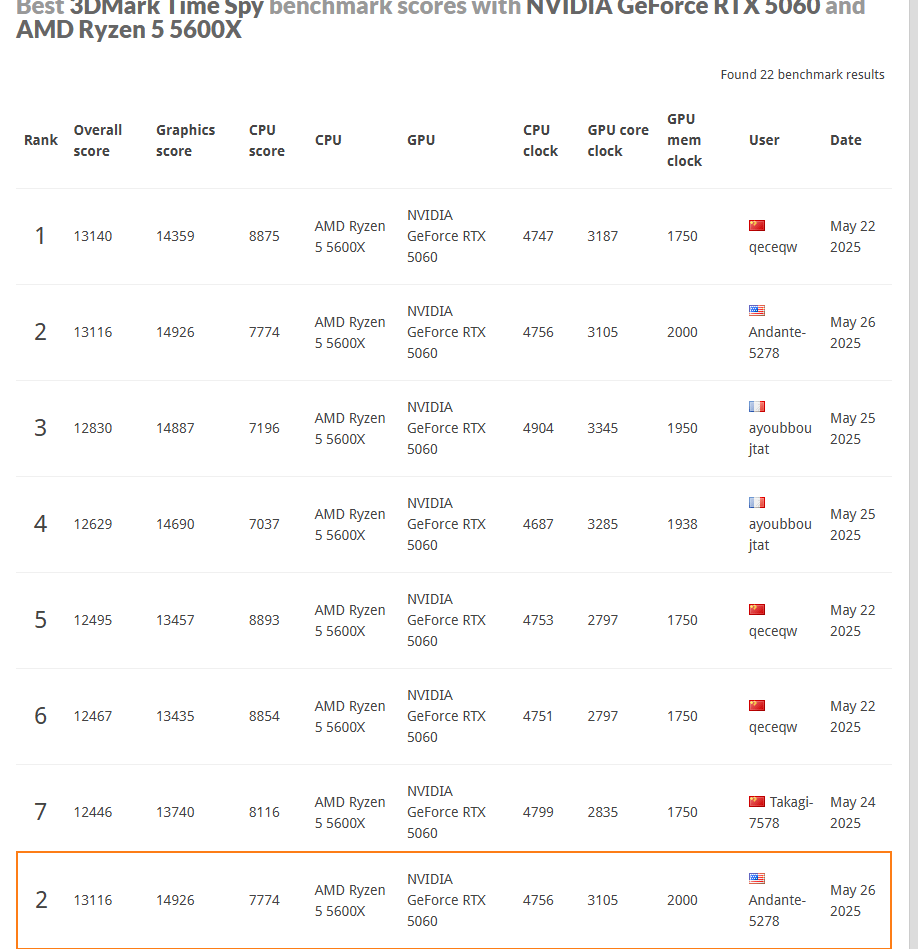Click France flag icon in rank 4 row
Viewport: 918px width, 949px height.
(x=757, y=502)
